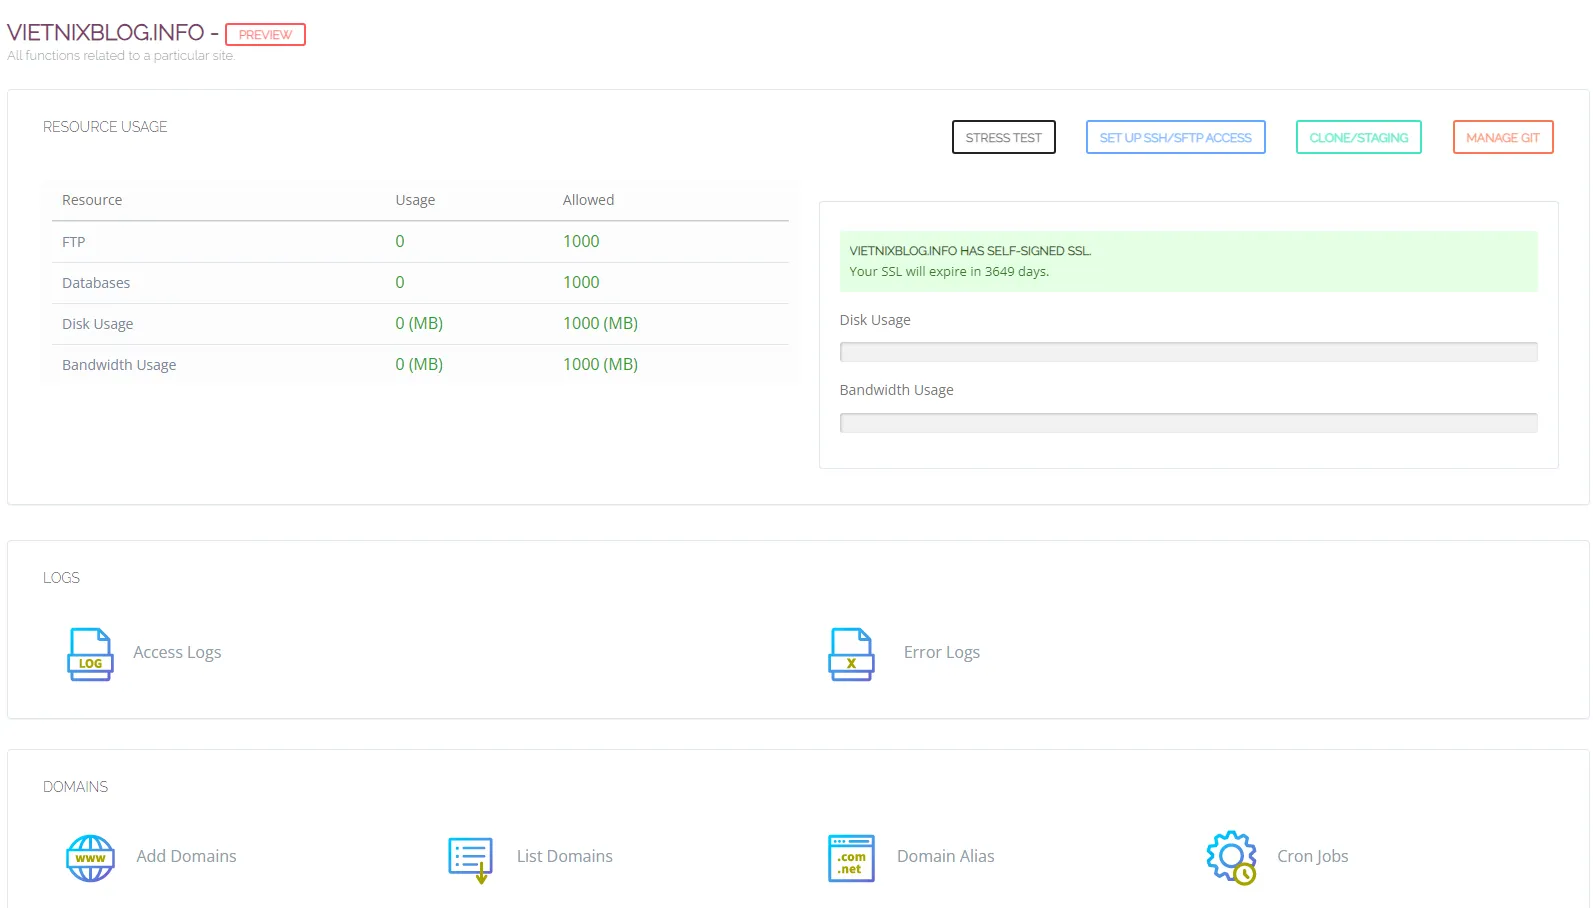Click the LOGS section heading
The image size is (1593, 908).
click(61, 578)
